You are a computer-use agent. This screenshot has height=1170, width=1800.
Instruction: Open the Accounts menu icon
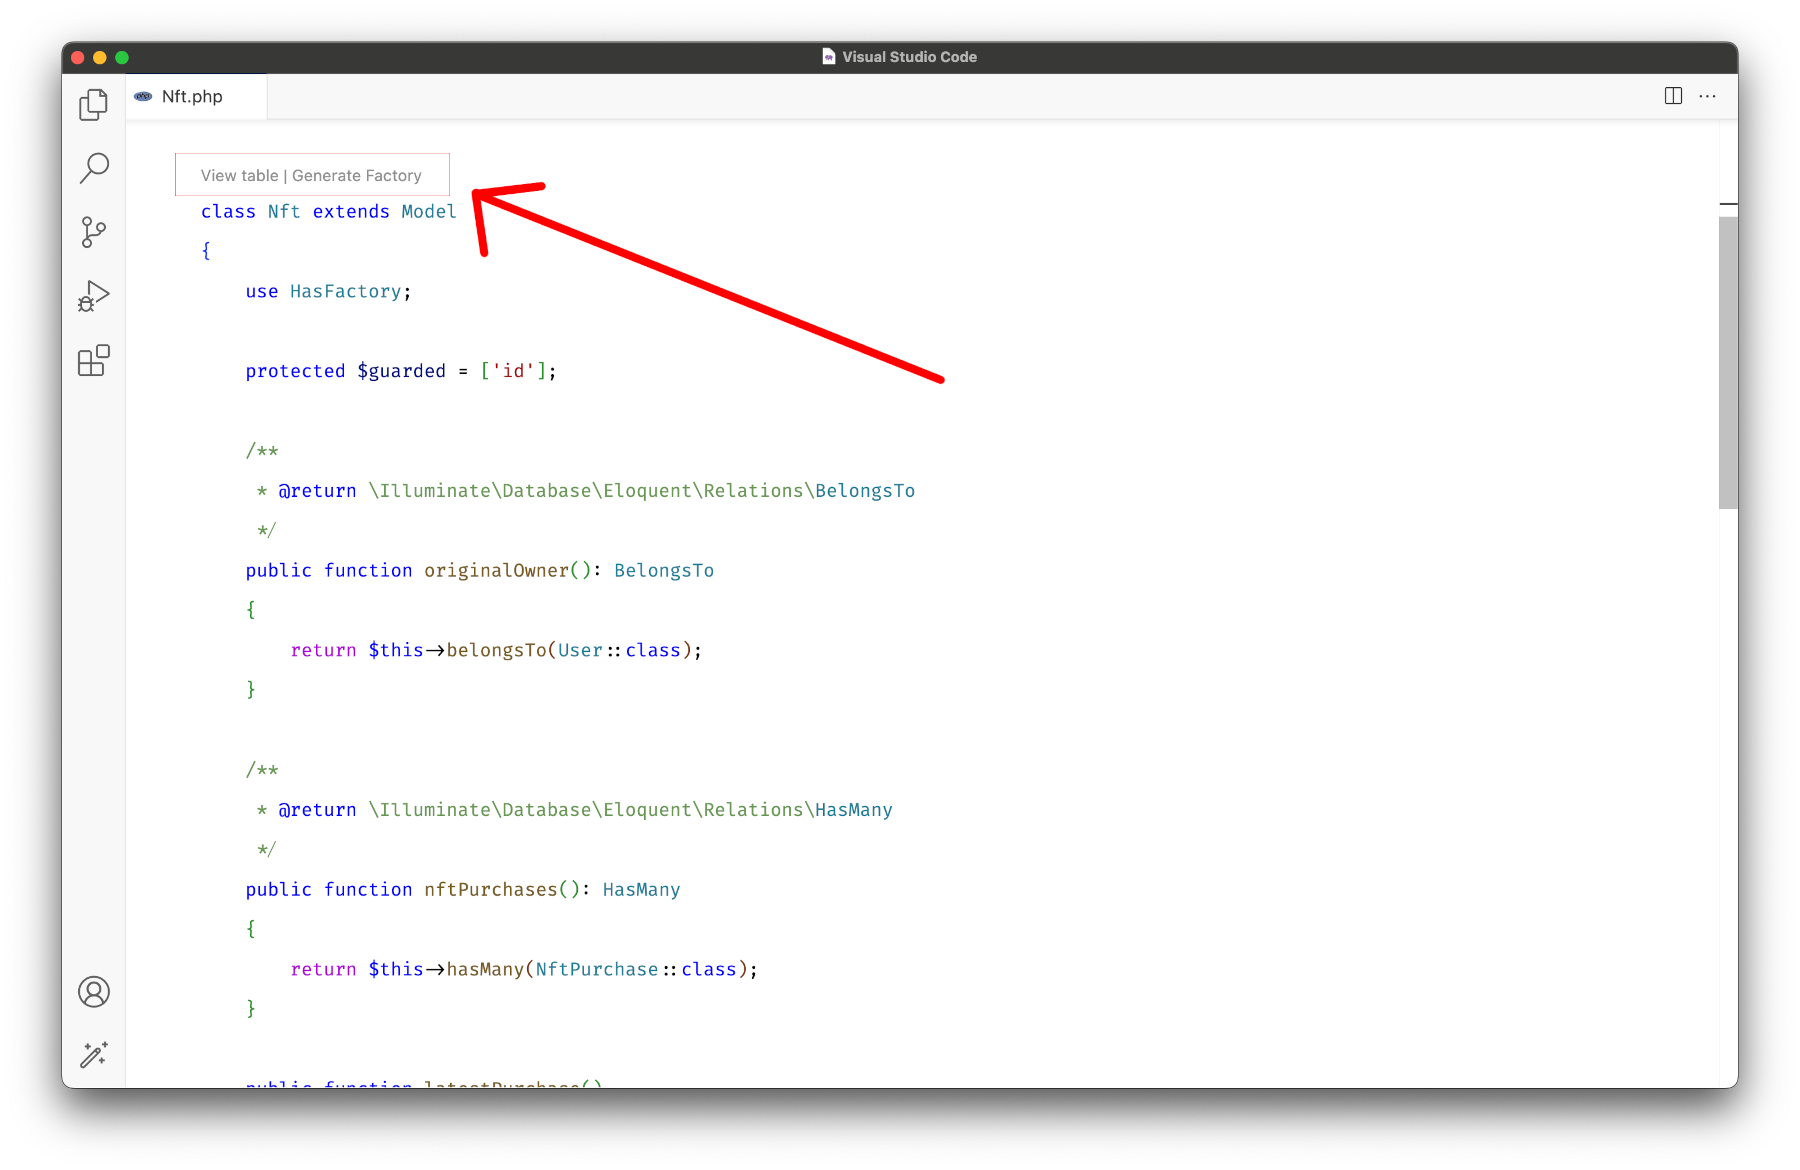[x=94, y=992]
